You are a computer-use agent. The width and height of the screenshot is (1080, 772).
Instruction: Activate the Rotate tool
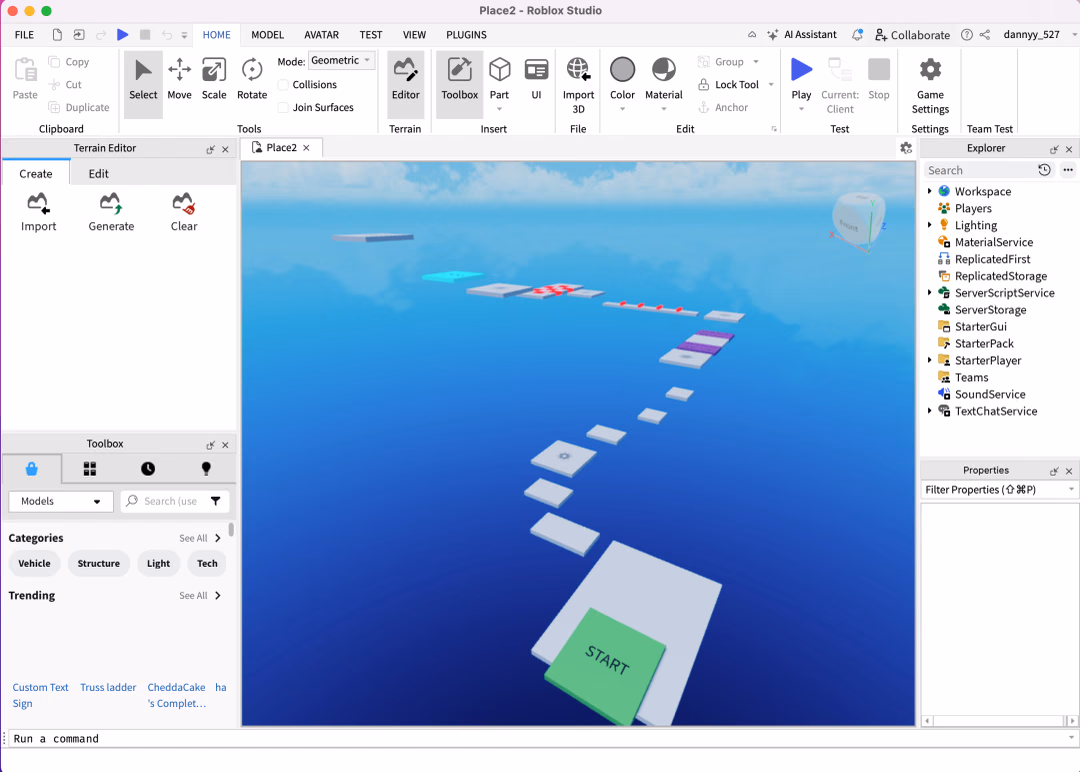click(251, 79)
